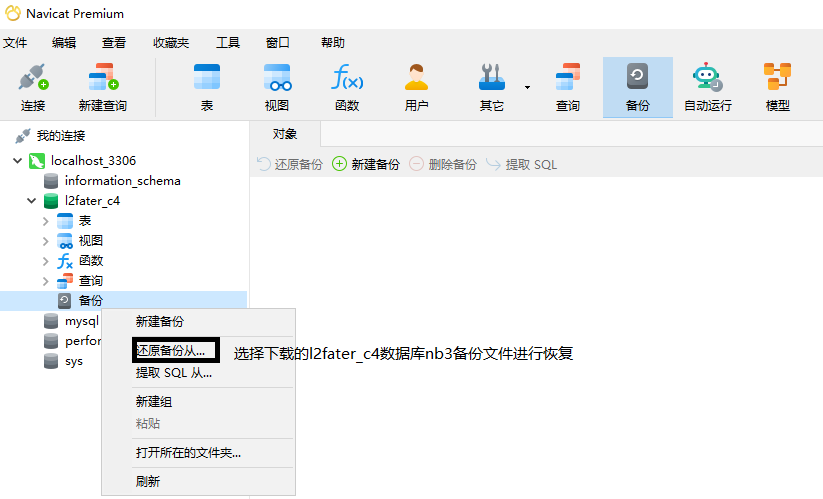Open the 其它 dropdown arrow
Viewport: 823px width, 499px height.
pyautogui.click(x=527, y=88)
